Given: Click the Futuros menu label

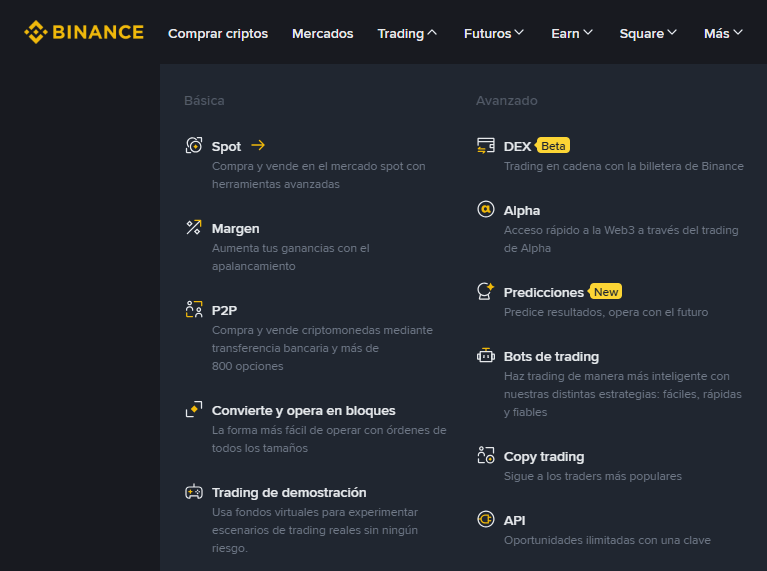Looking at the screenshot, I should [x=488, y=33].
